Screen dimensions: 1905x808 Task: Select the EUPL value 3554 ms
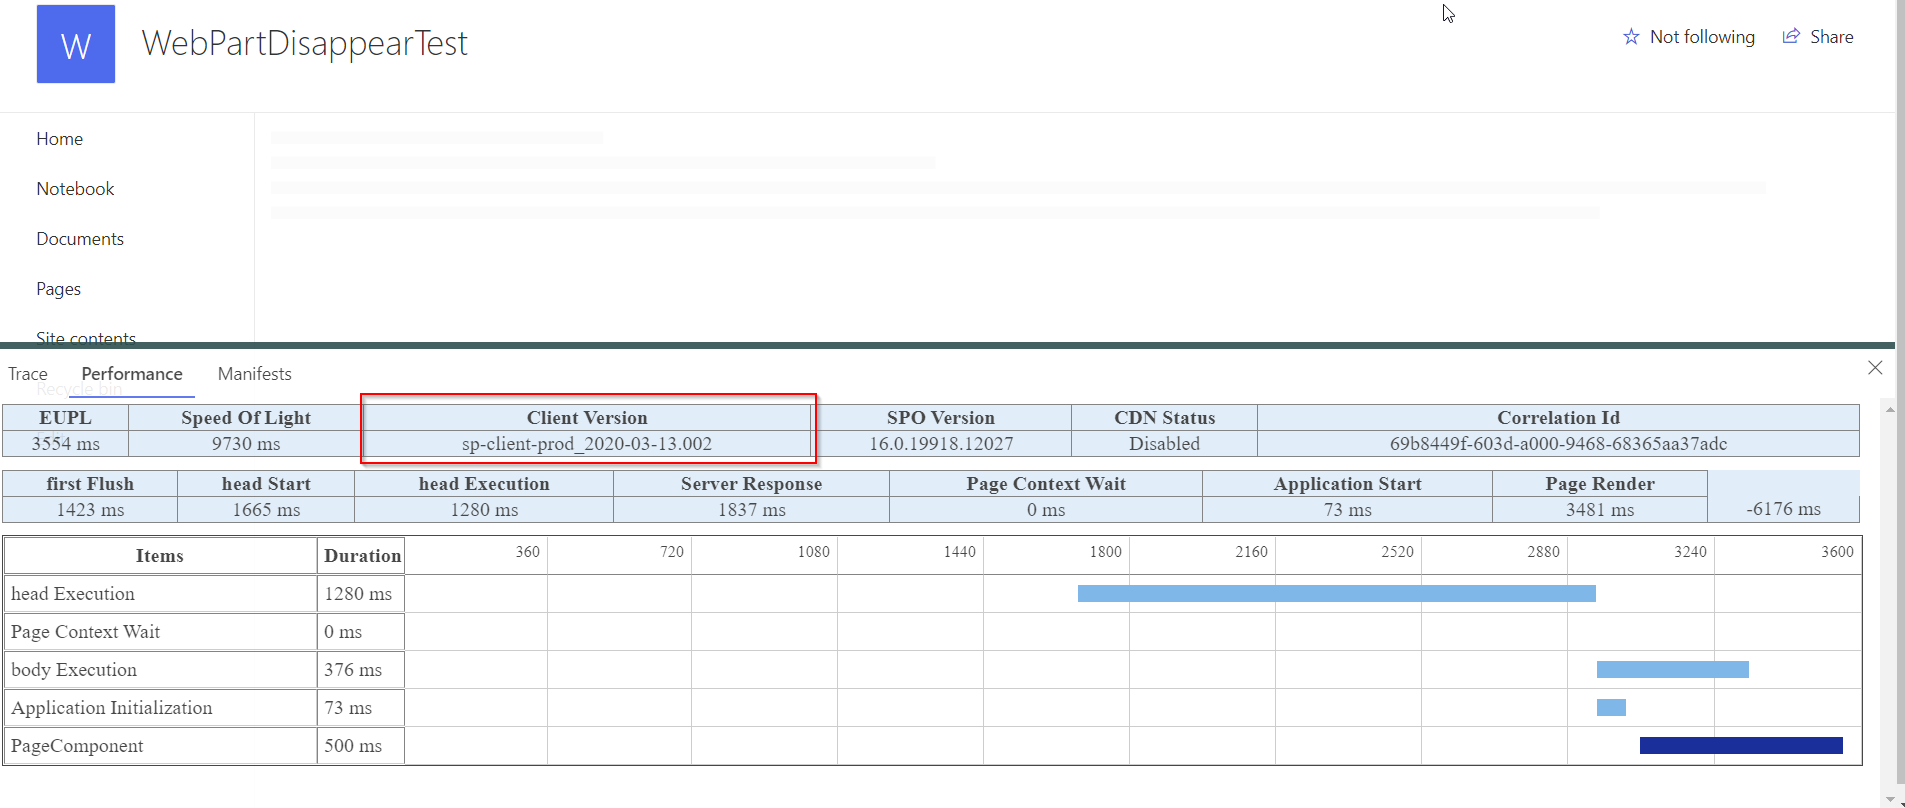66,444
